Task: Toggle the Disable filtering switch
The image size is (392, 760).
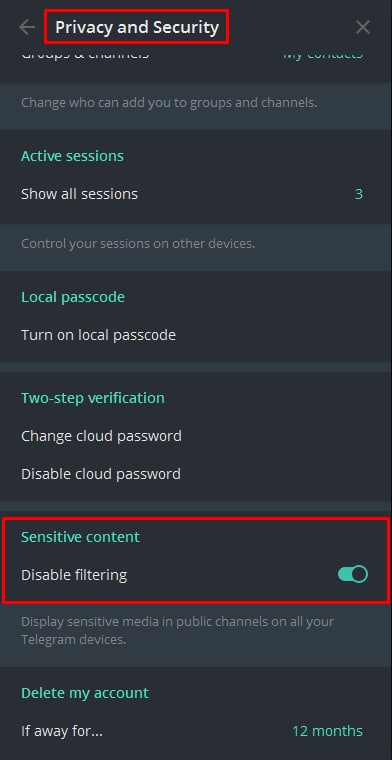Action: coord(353,574)
